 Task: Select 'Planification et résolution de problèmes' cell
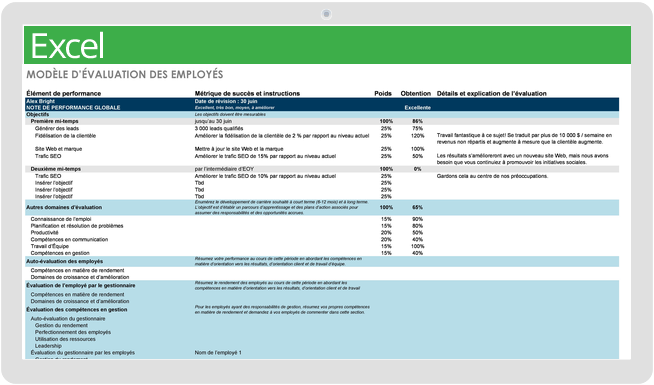coord(77,226)
